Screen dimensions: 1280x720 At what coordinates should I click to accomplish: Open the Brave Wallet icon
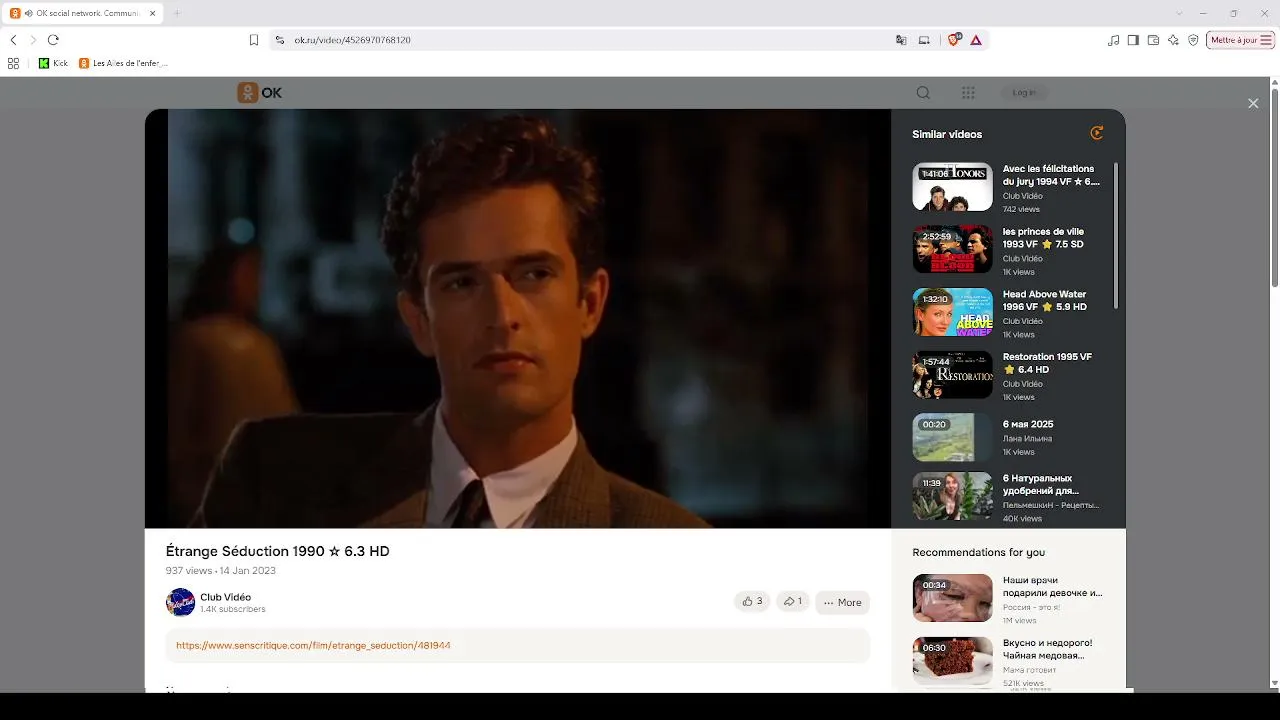click(x=1153, y=40)
